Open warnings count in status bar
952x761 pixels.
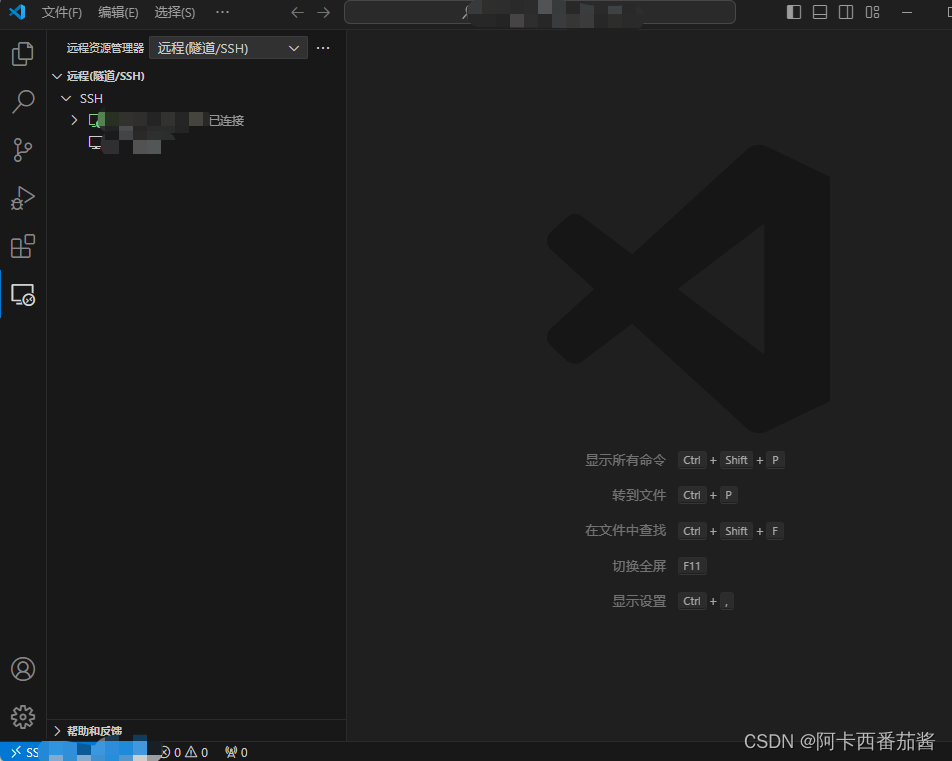click(197, 752)
